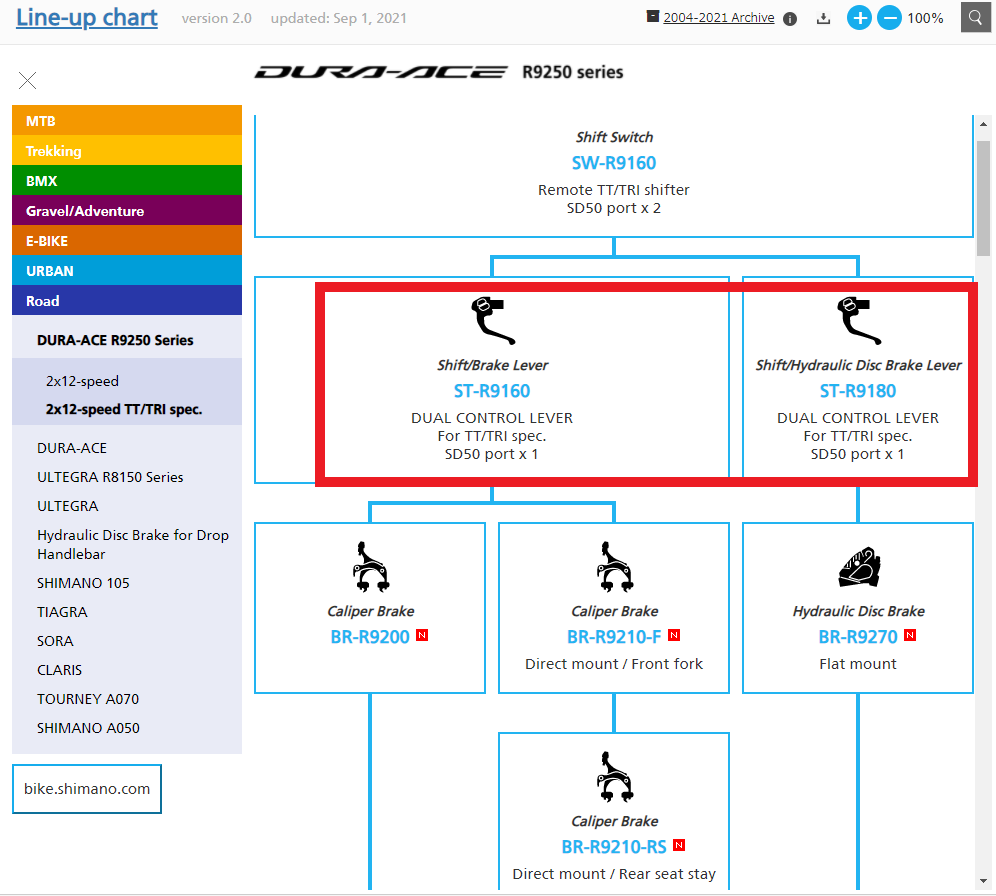Open the CLARIS entry
Screen dimensions: 996x896
[60, 671]
